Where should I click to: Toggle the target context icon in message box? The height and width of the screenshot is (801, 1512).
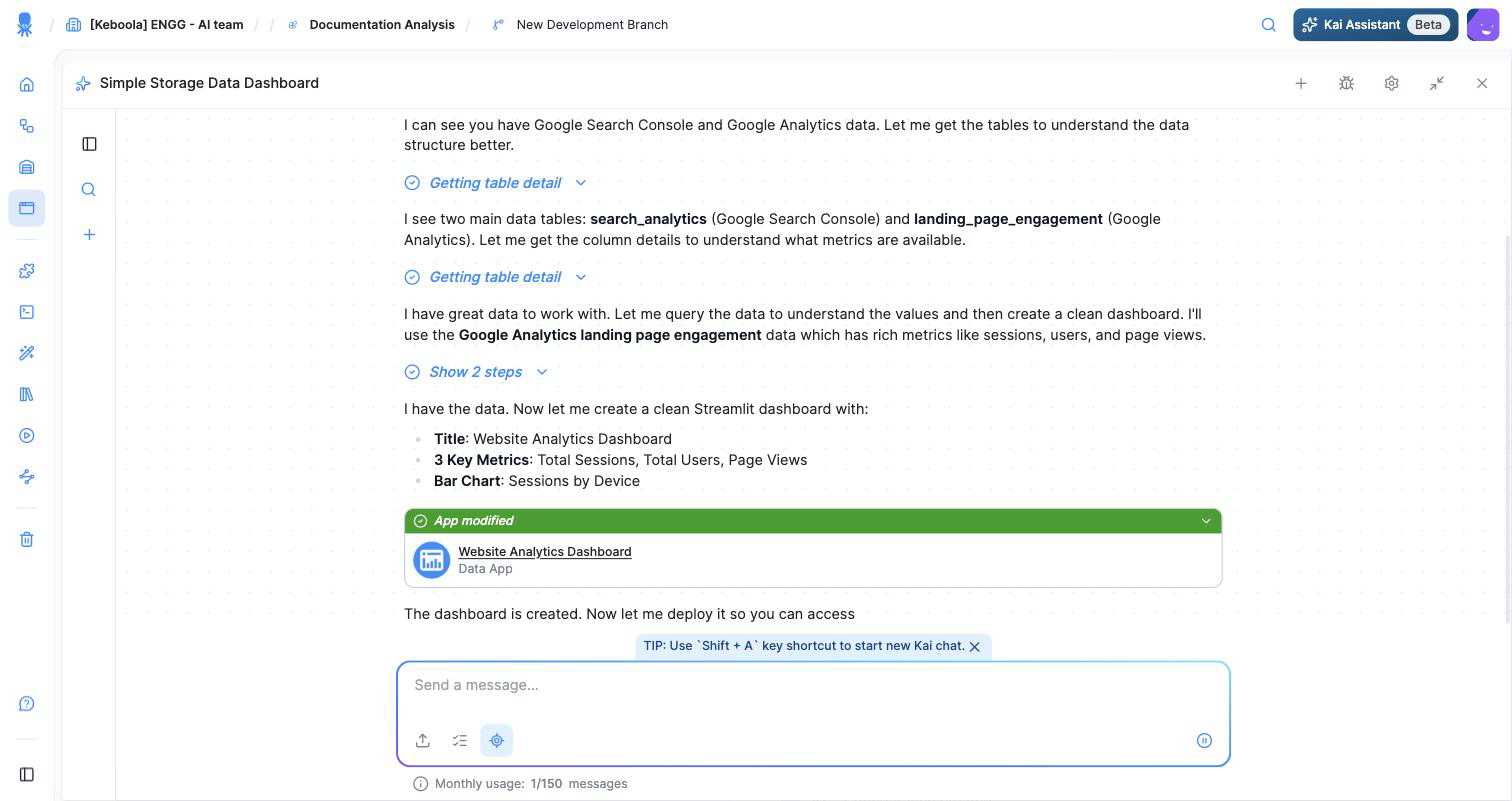pos(497,741)
